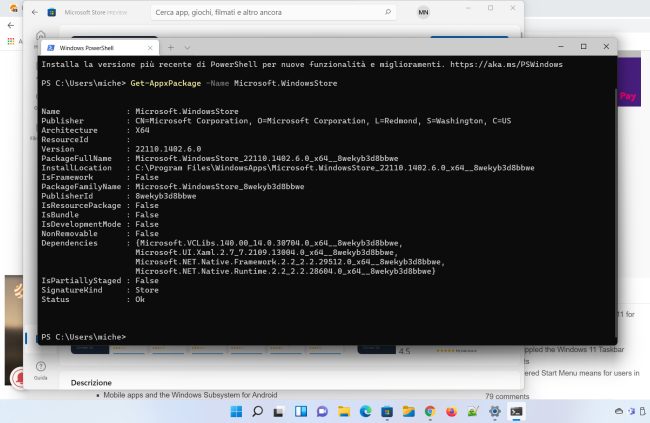The height and width of the screenshot is (423, 650).
Task: Click the SignatureKind value Store
Action: point(147,290)
